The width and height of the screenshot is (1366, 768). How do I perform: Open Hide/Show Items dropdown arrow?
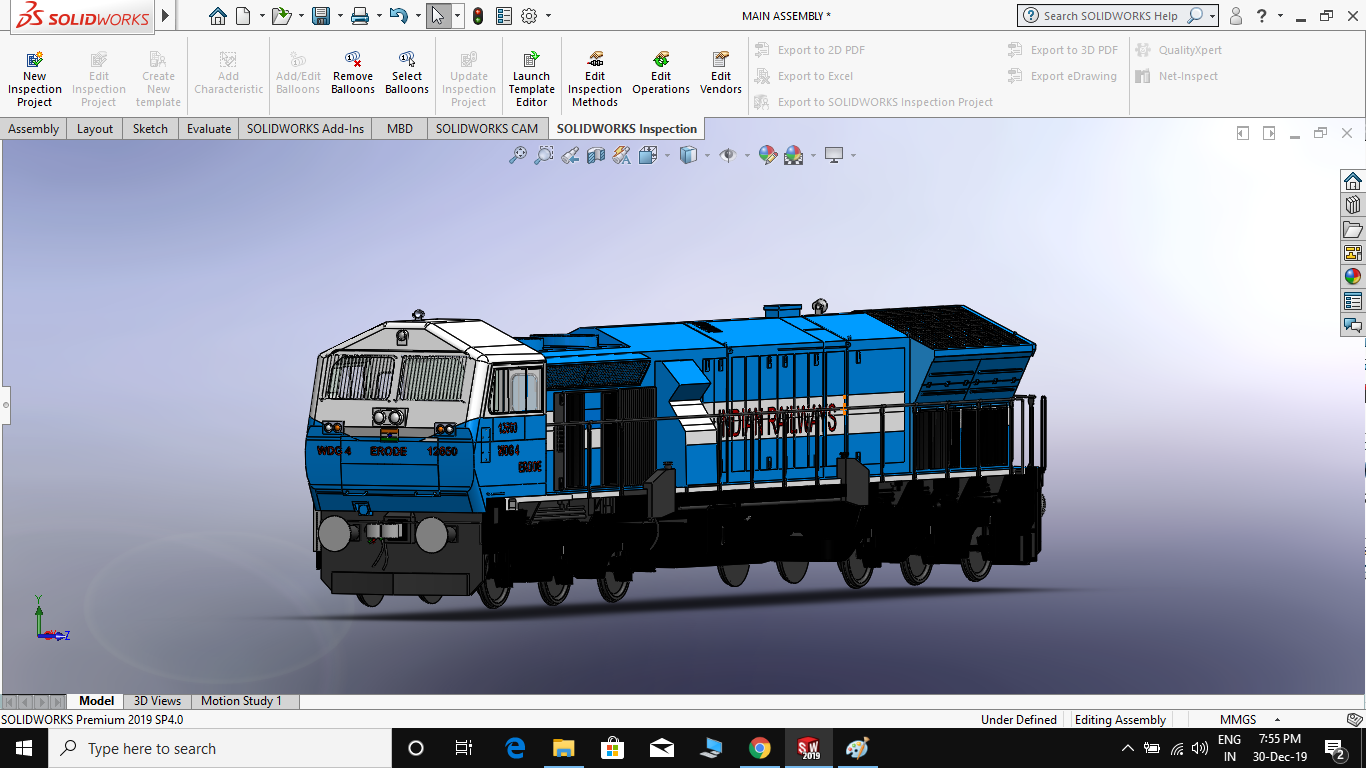point(747,155)
